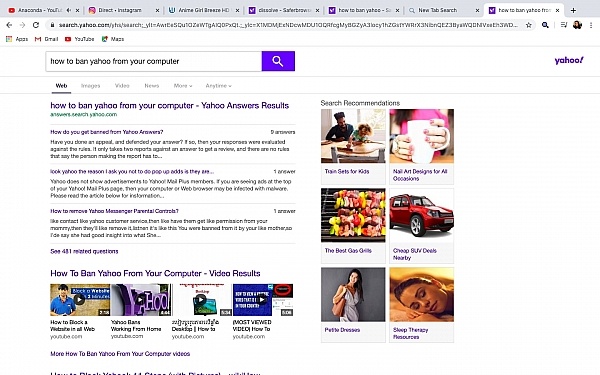
Task: Open How do you get banned from Yahoo Answers
Action: [107, 132]
